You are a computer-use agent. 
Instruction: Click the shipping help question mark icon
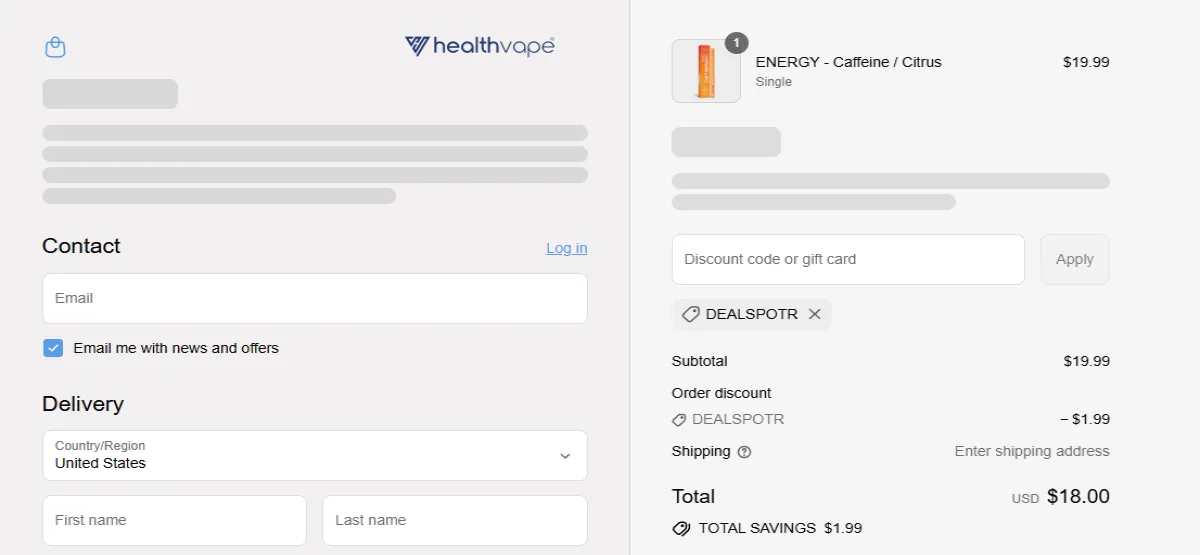coord(744,452)
